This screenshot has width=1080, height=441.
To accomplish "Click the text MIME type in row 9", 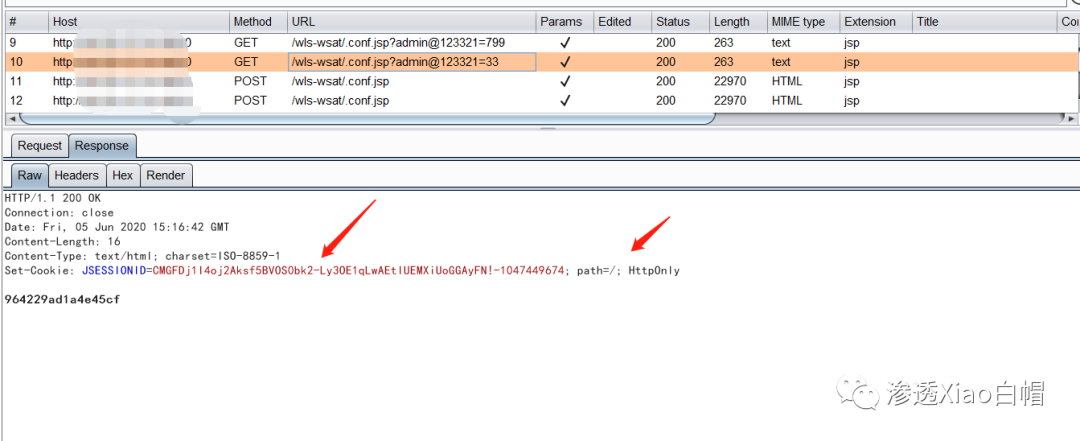I will [781, 43].
